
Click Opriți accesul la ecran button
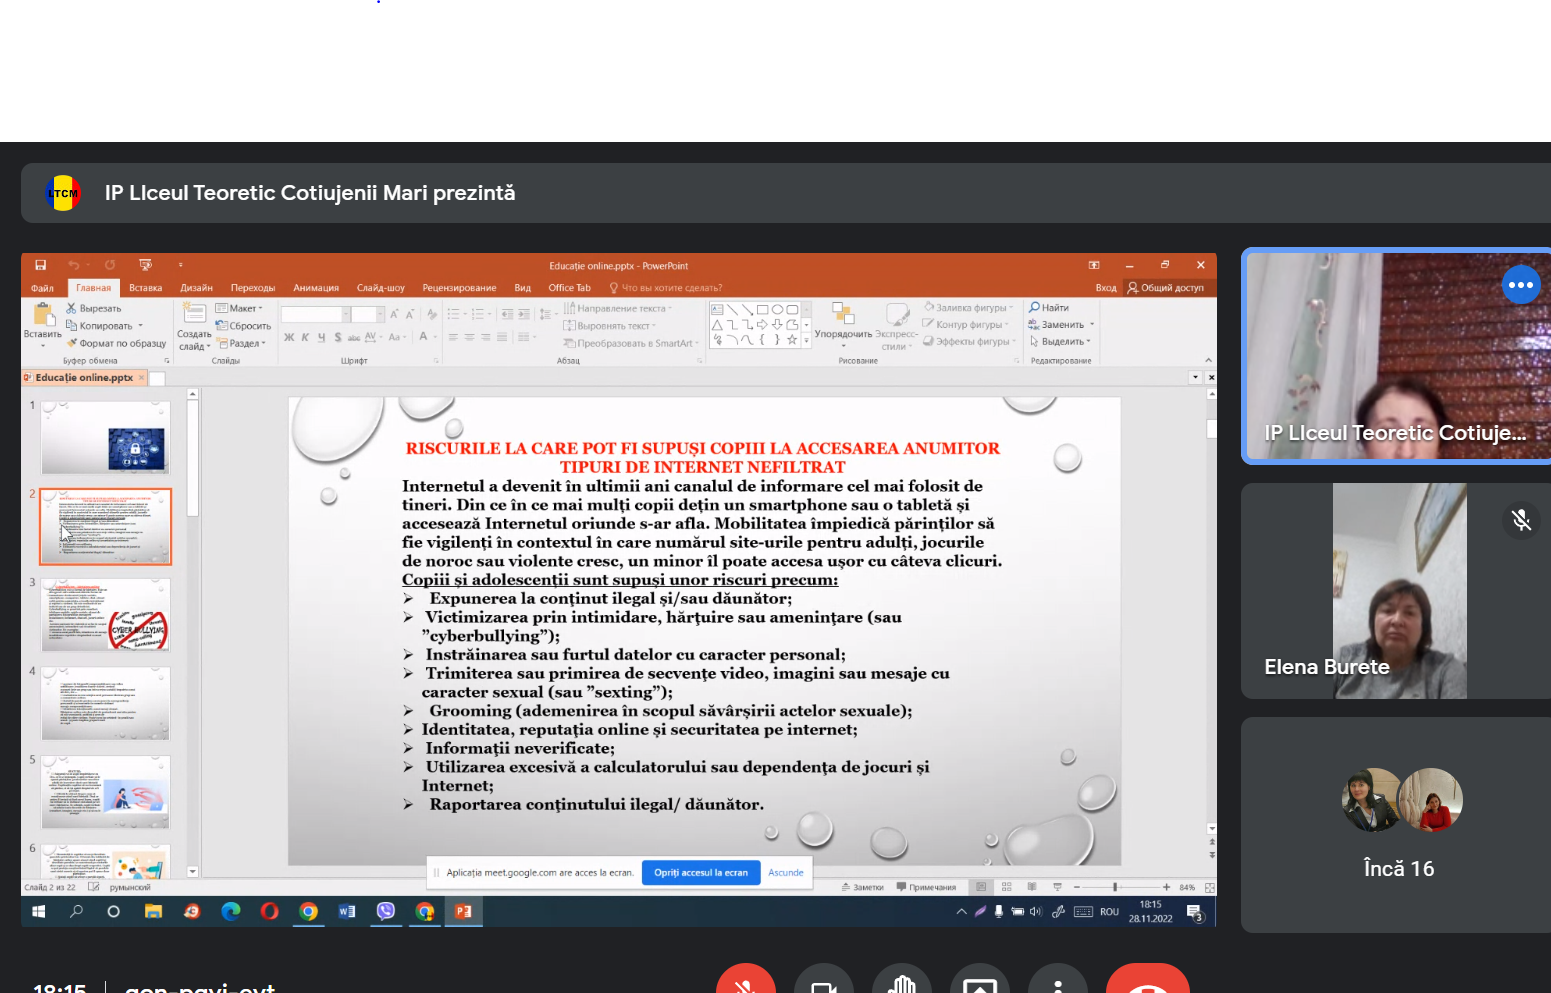(701, 873)
